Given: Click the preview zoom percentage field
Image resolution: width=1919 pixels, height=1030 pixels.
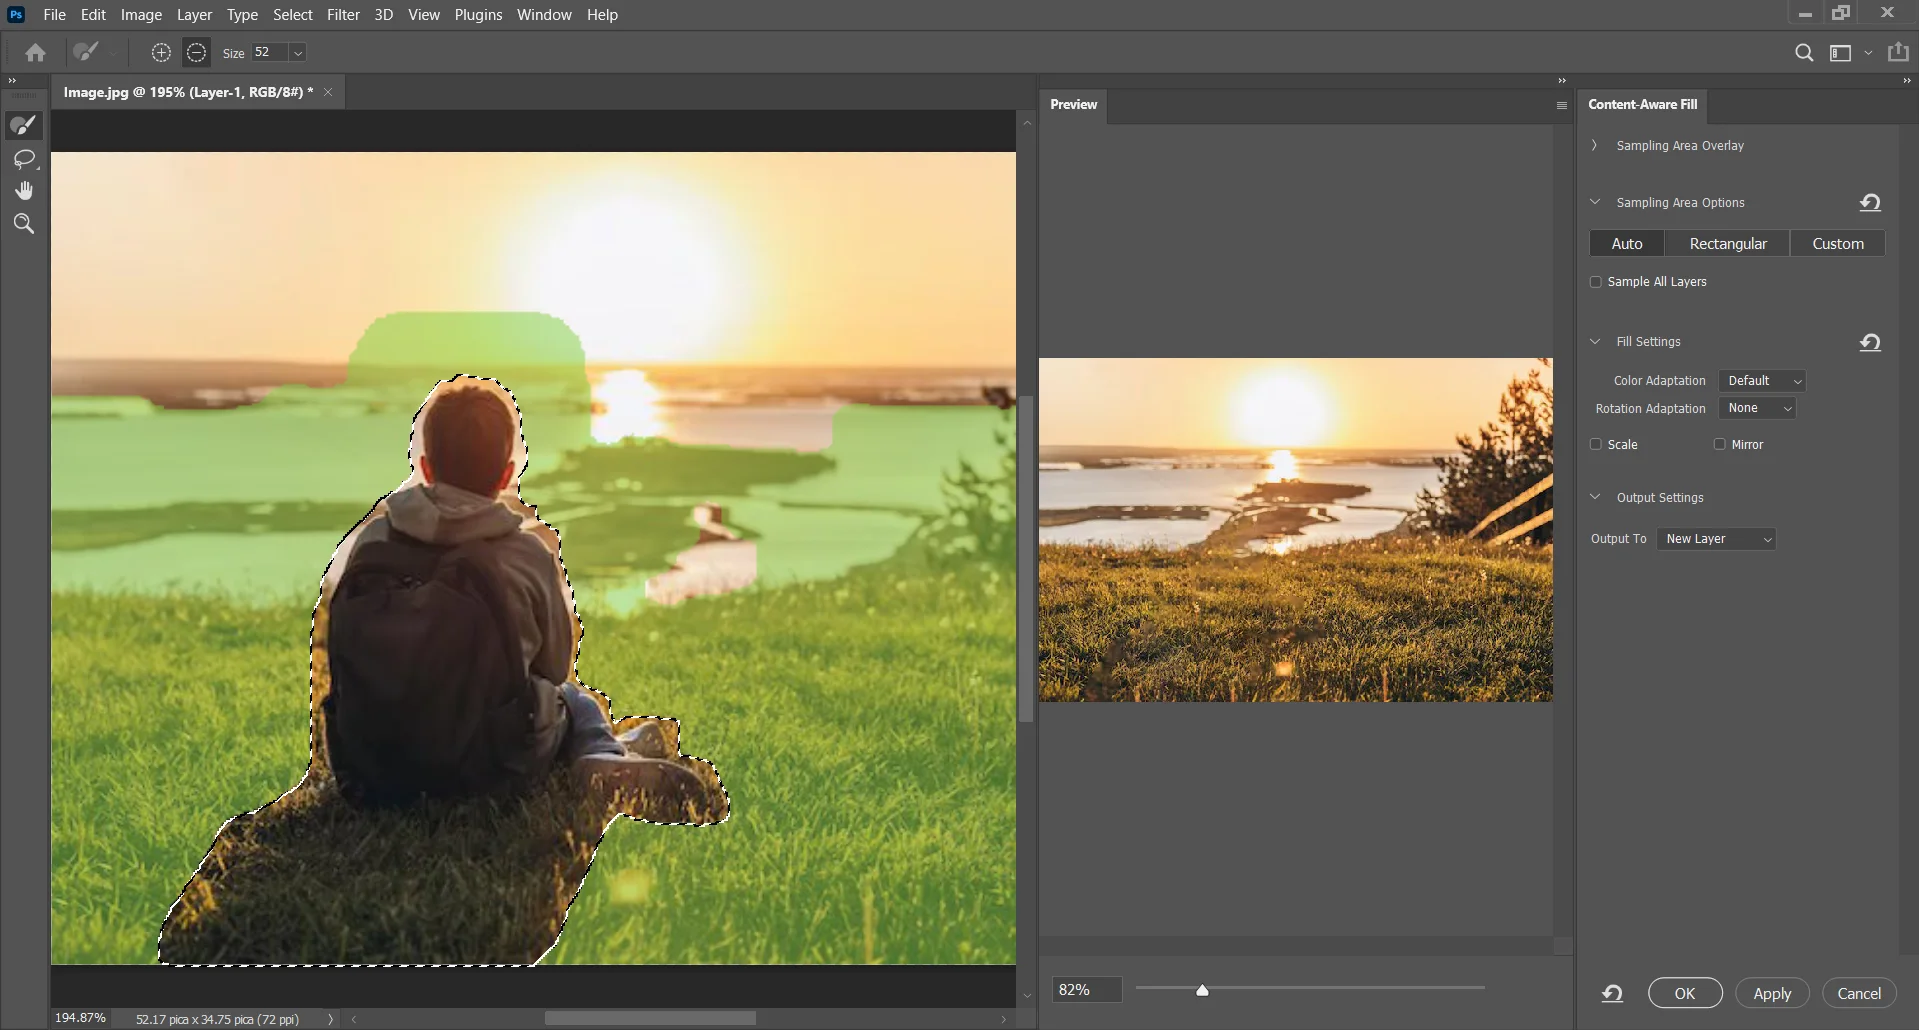Looking at the screenshot, I should pyautogui.click(x=1086, y=990).
